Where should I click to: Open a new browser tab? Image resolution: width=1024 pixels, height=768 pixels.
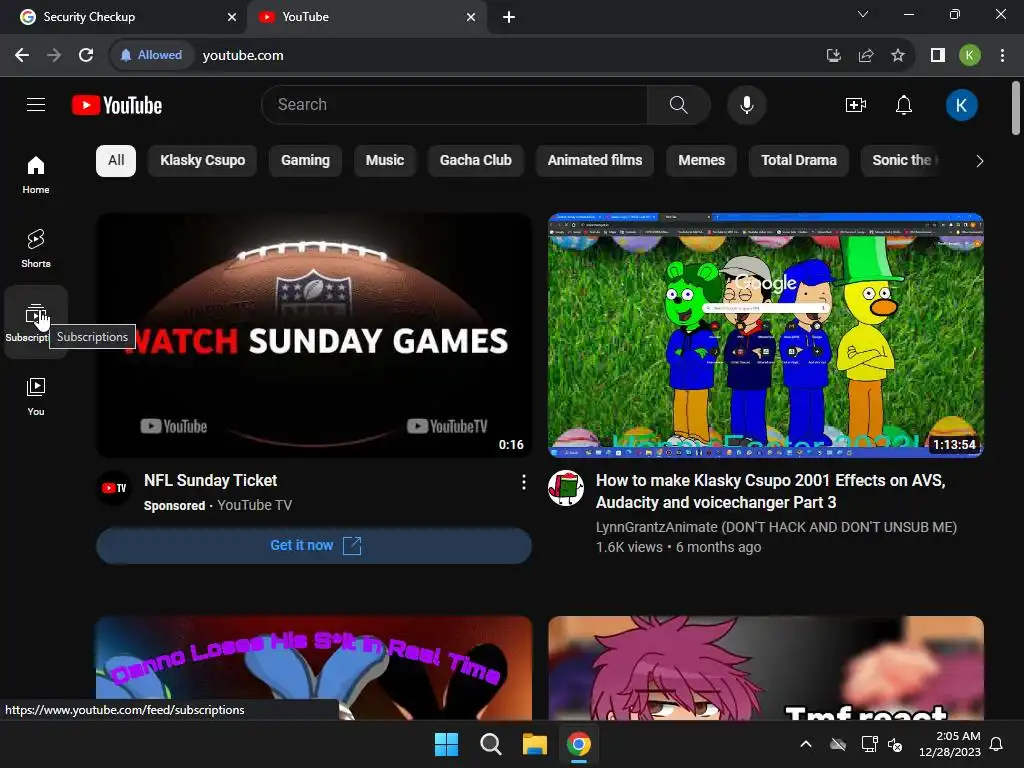[x=509, y=17]
